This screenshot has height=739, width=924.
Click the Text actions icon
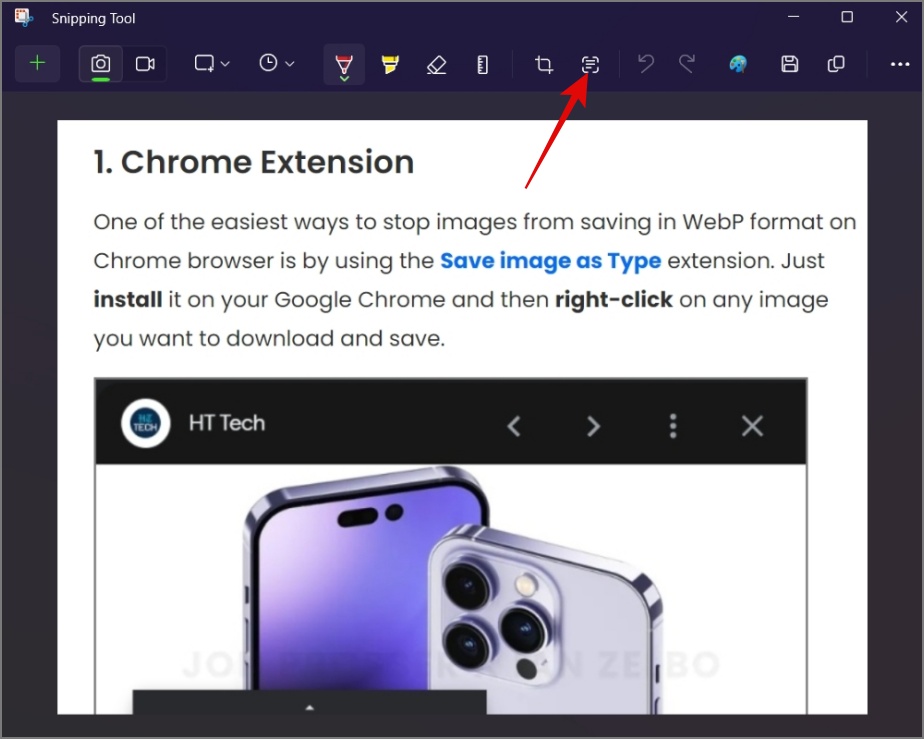click(590, 64)
